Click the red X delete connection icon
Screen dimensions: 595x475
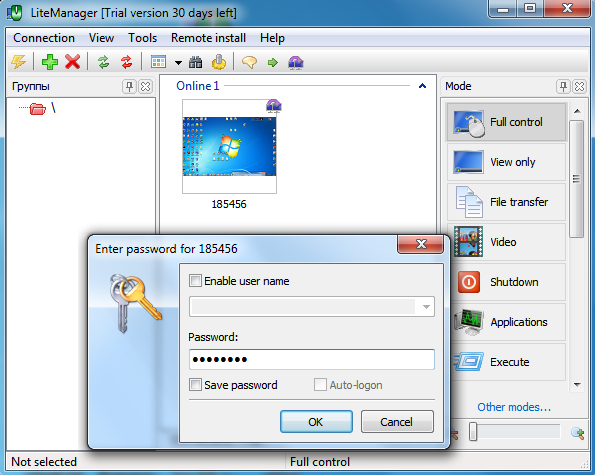(x=72, y=62)
